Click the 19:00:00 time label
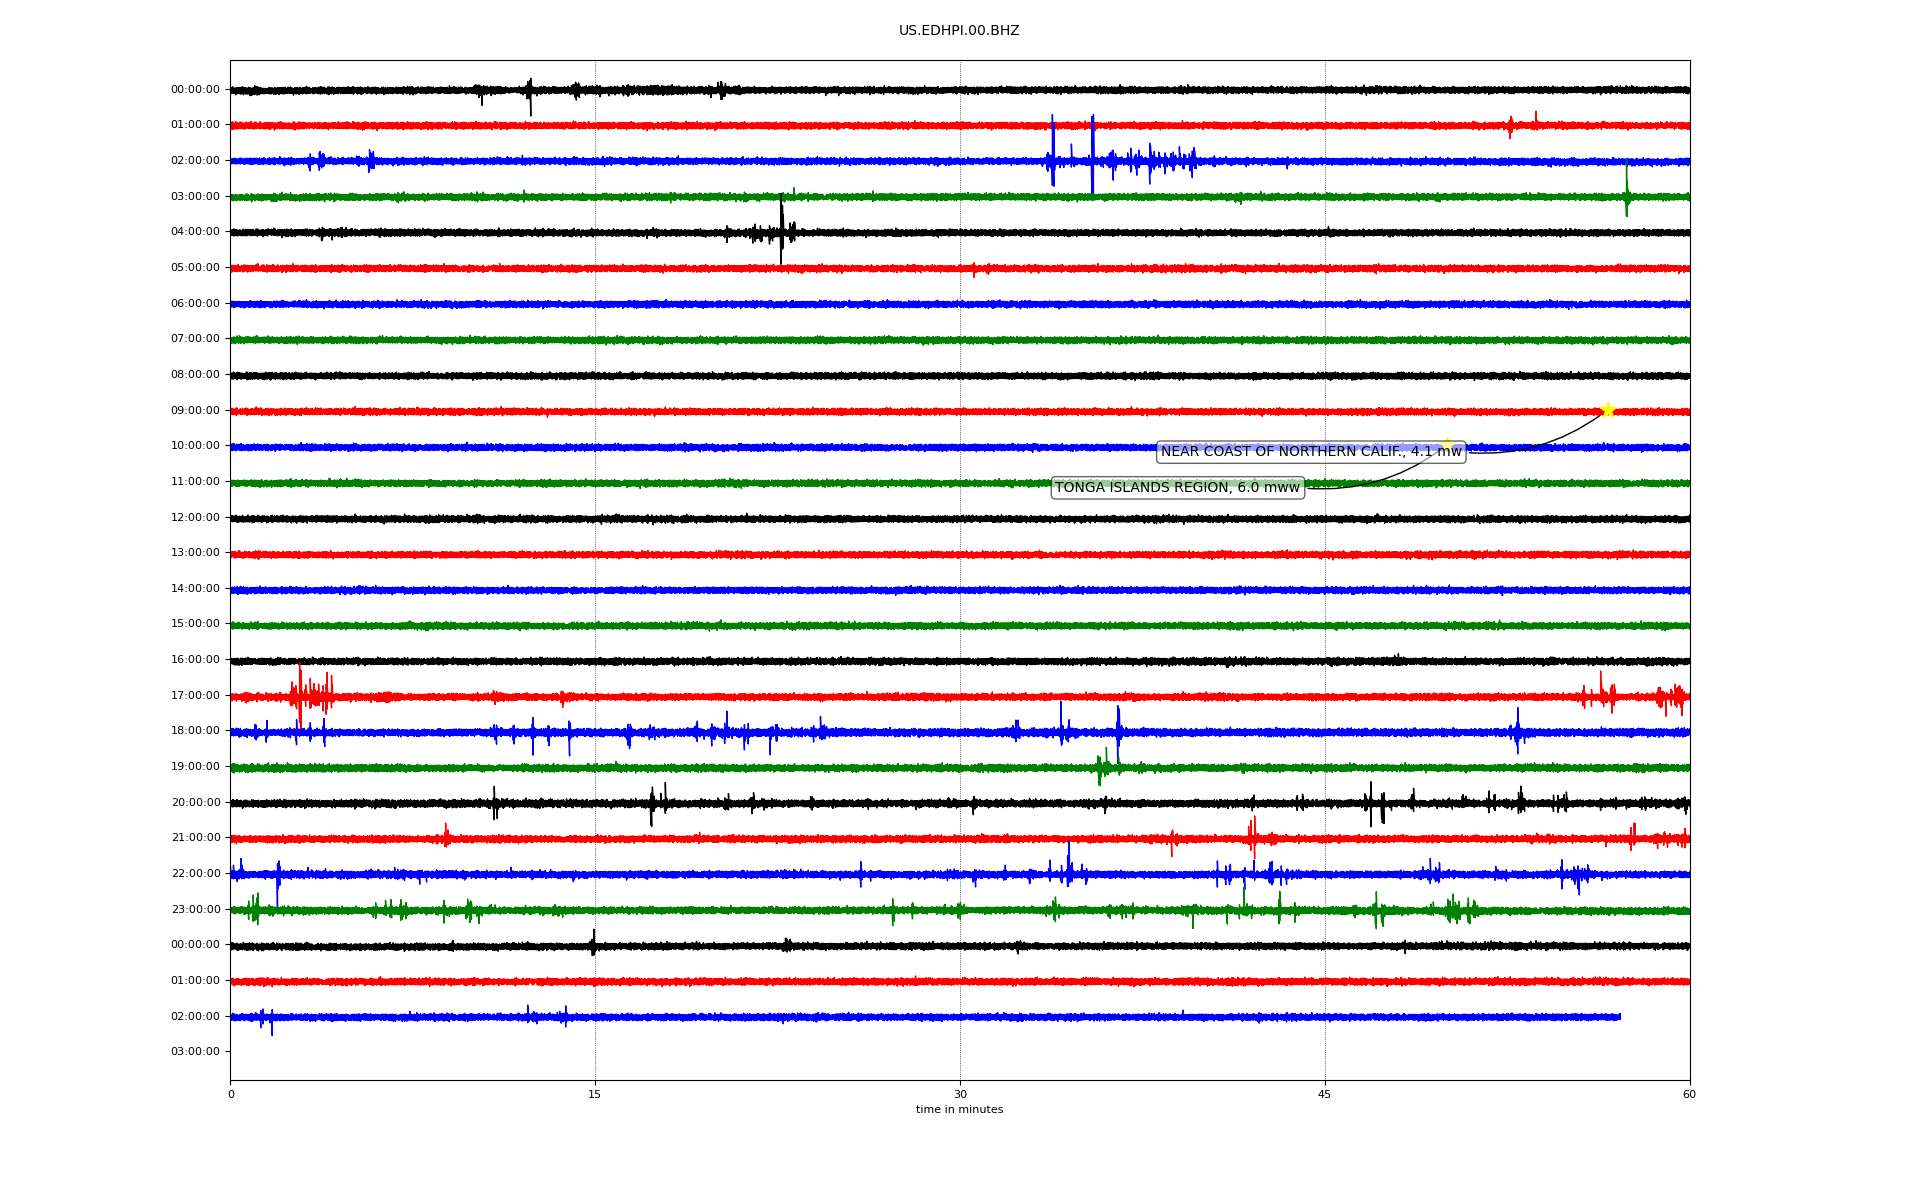The height and width of the screenshot is (1200, 1920). (x=195, y=767)
